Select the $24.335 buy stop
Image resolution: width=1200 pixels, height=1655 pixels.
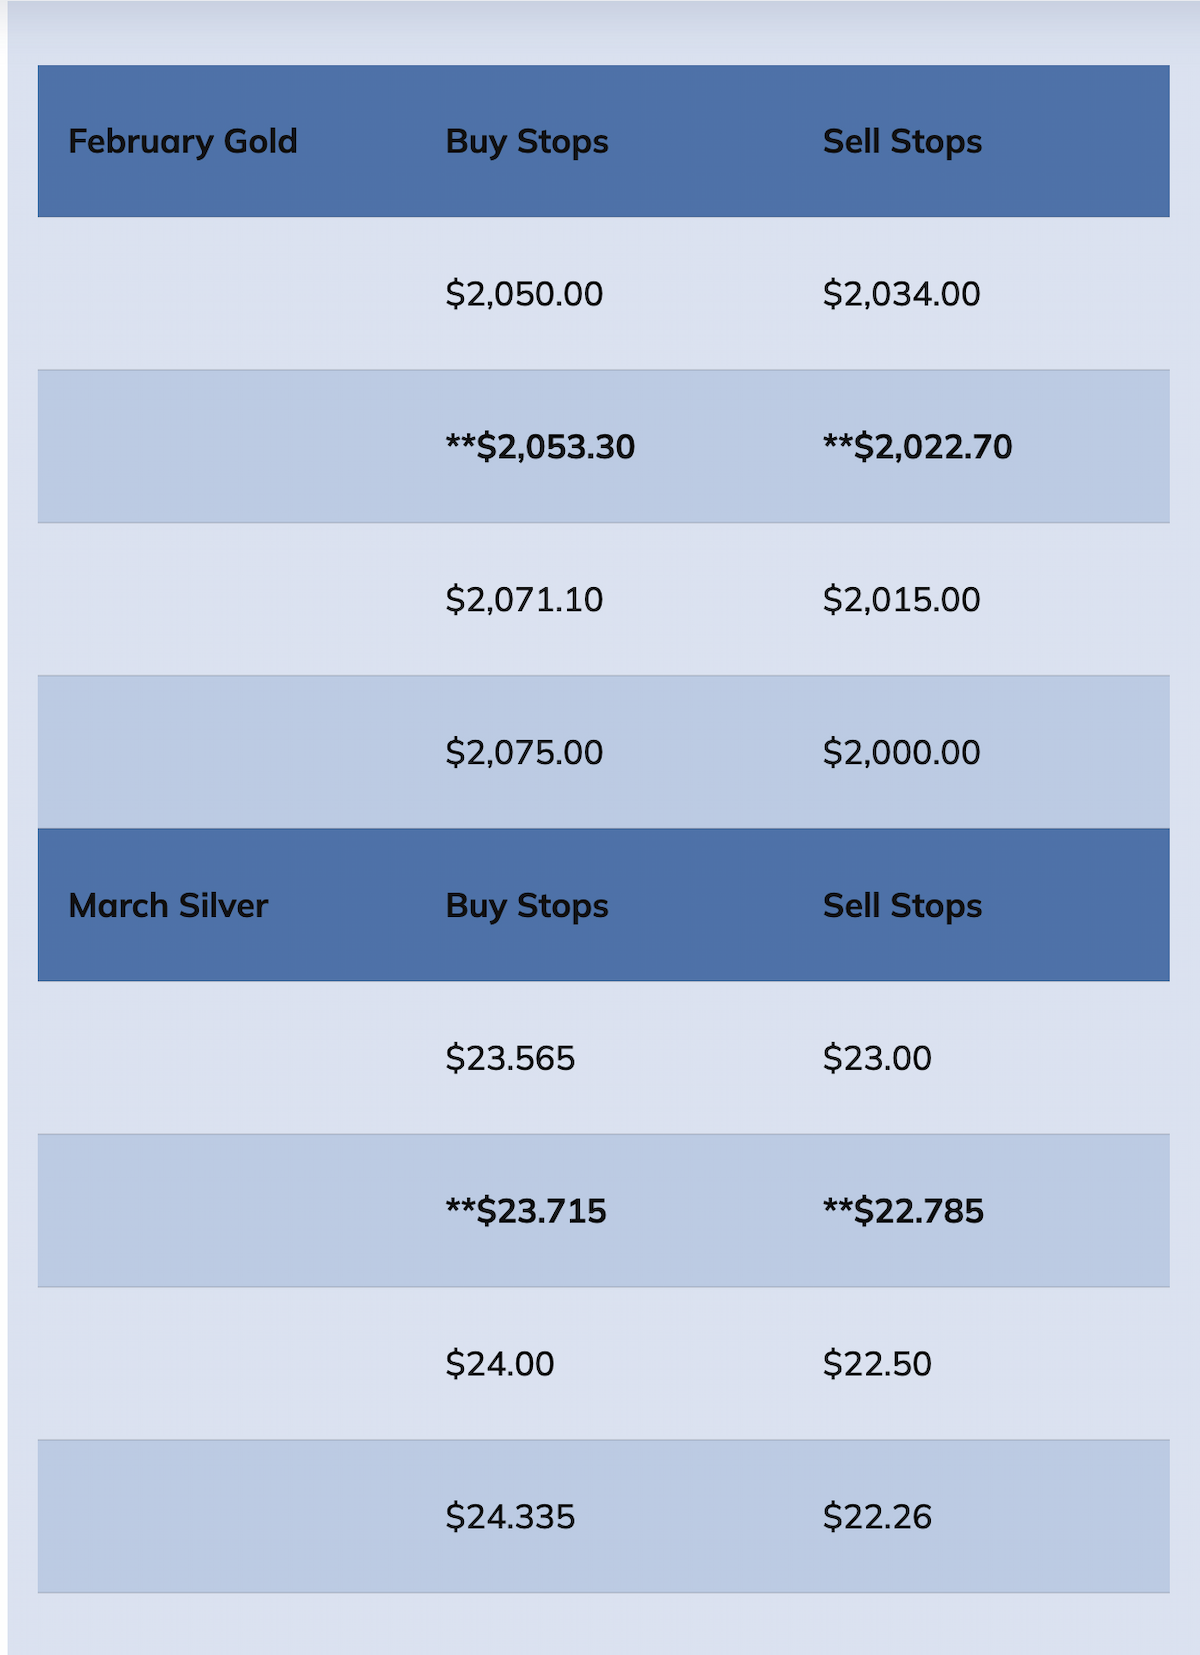pos(510,1517)
